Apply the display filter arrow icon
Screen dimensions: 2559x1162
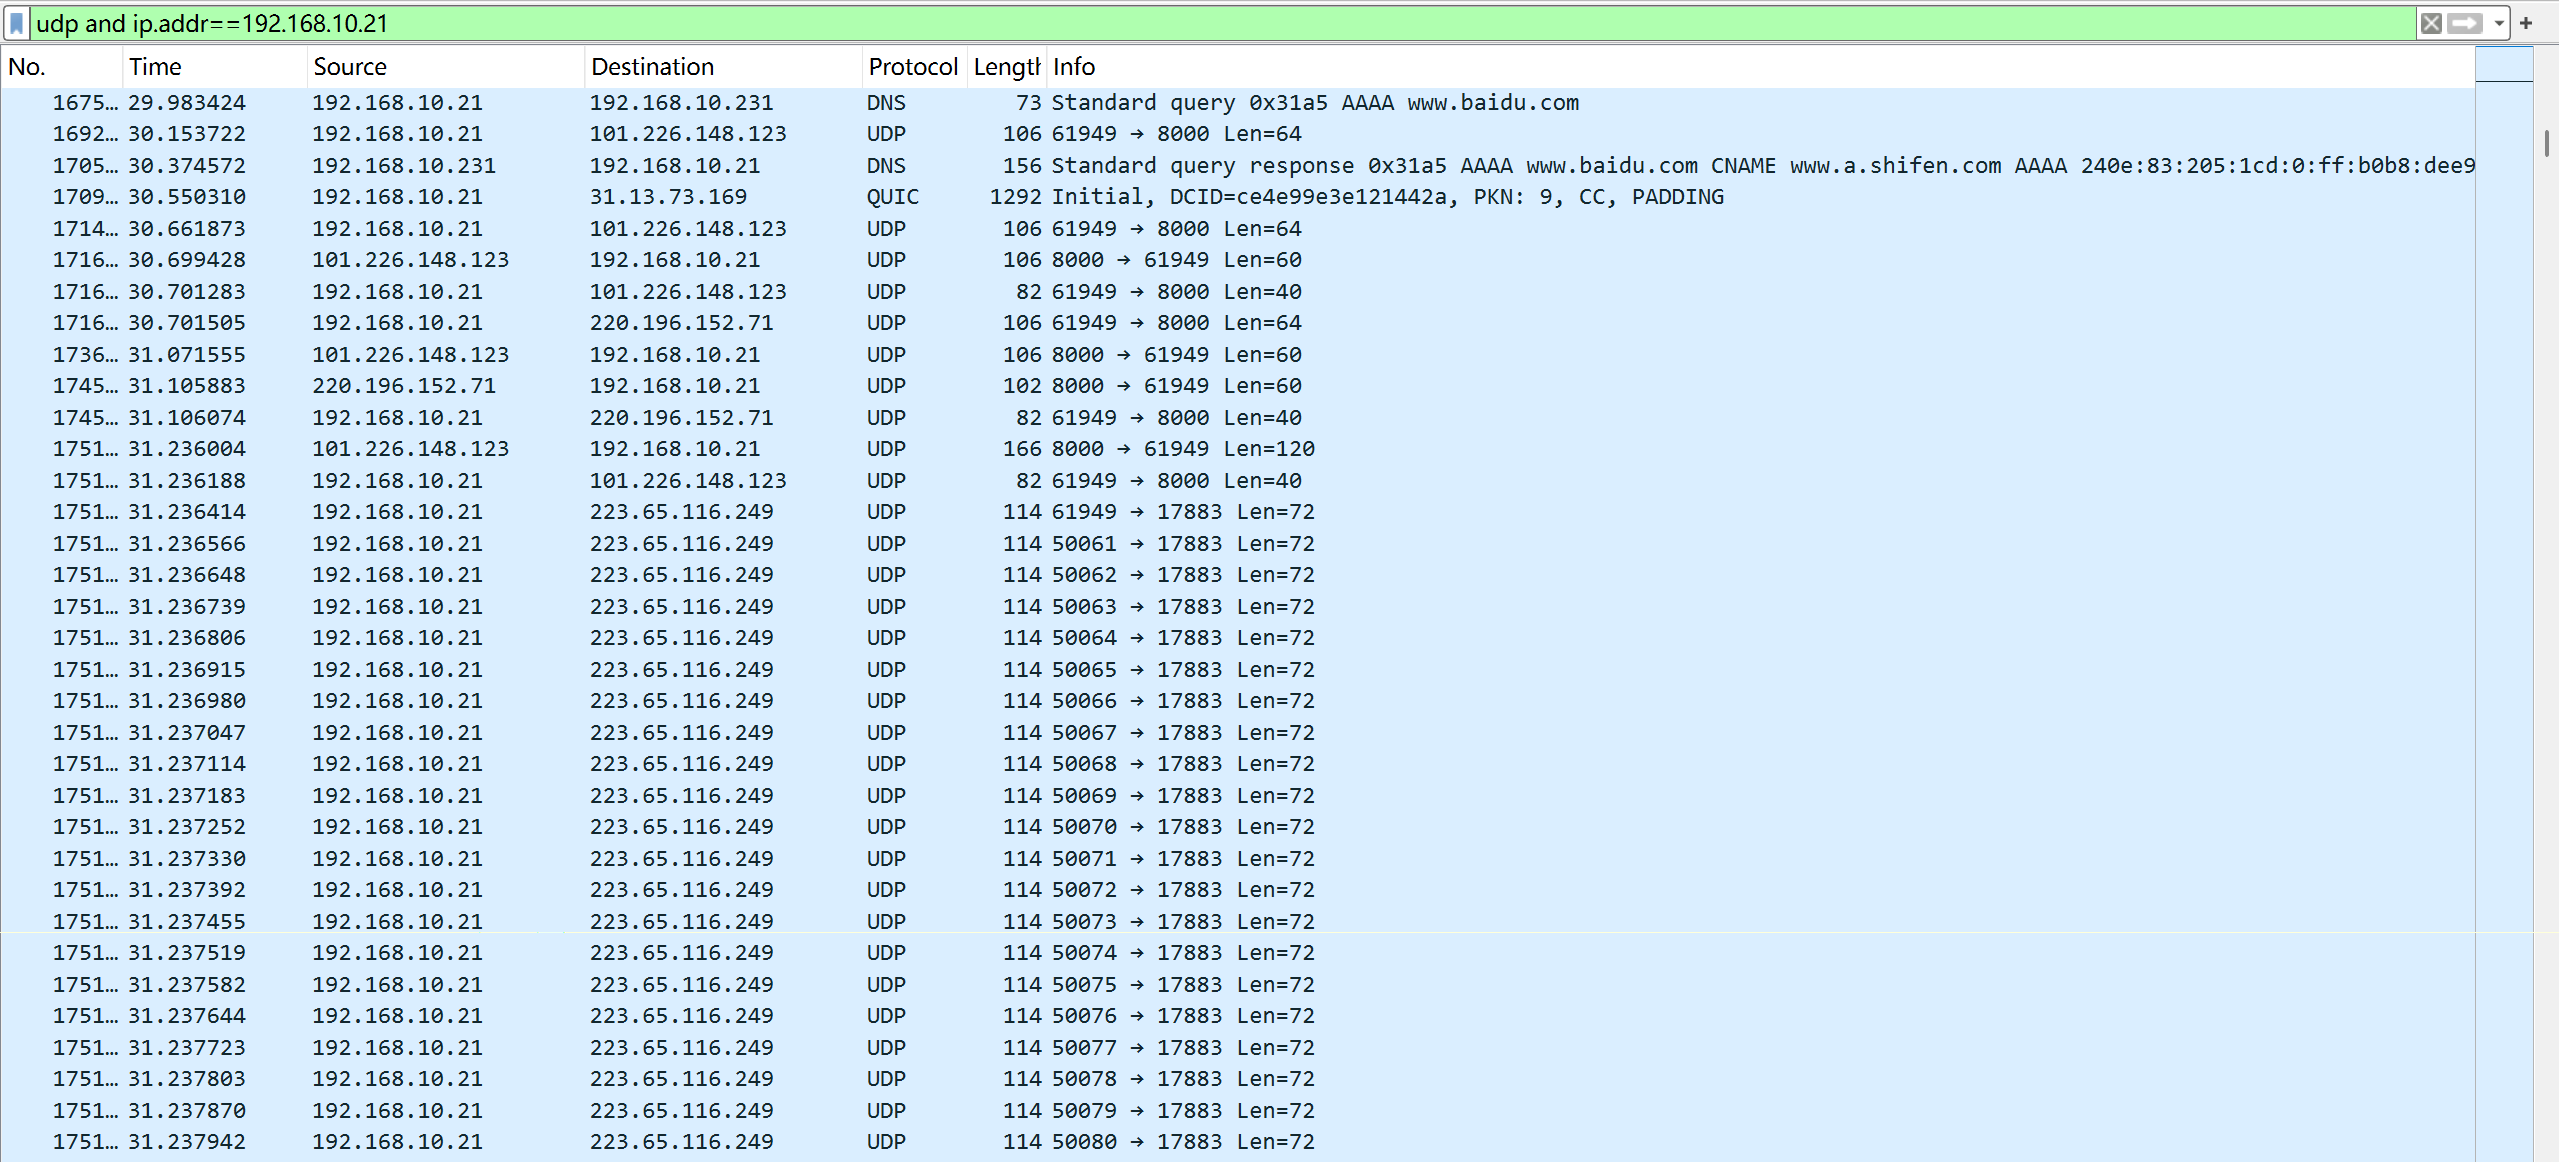pyautogui.click(x=2464, y=23)
